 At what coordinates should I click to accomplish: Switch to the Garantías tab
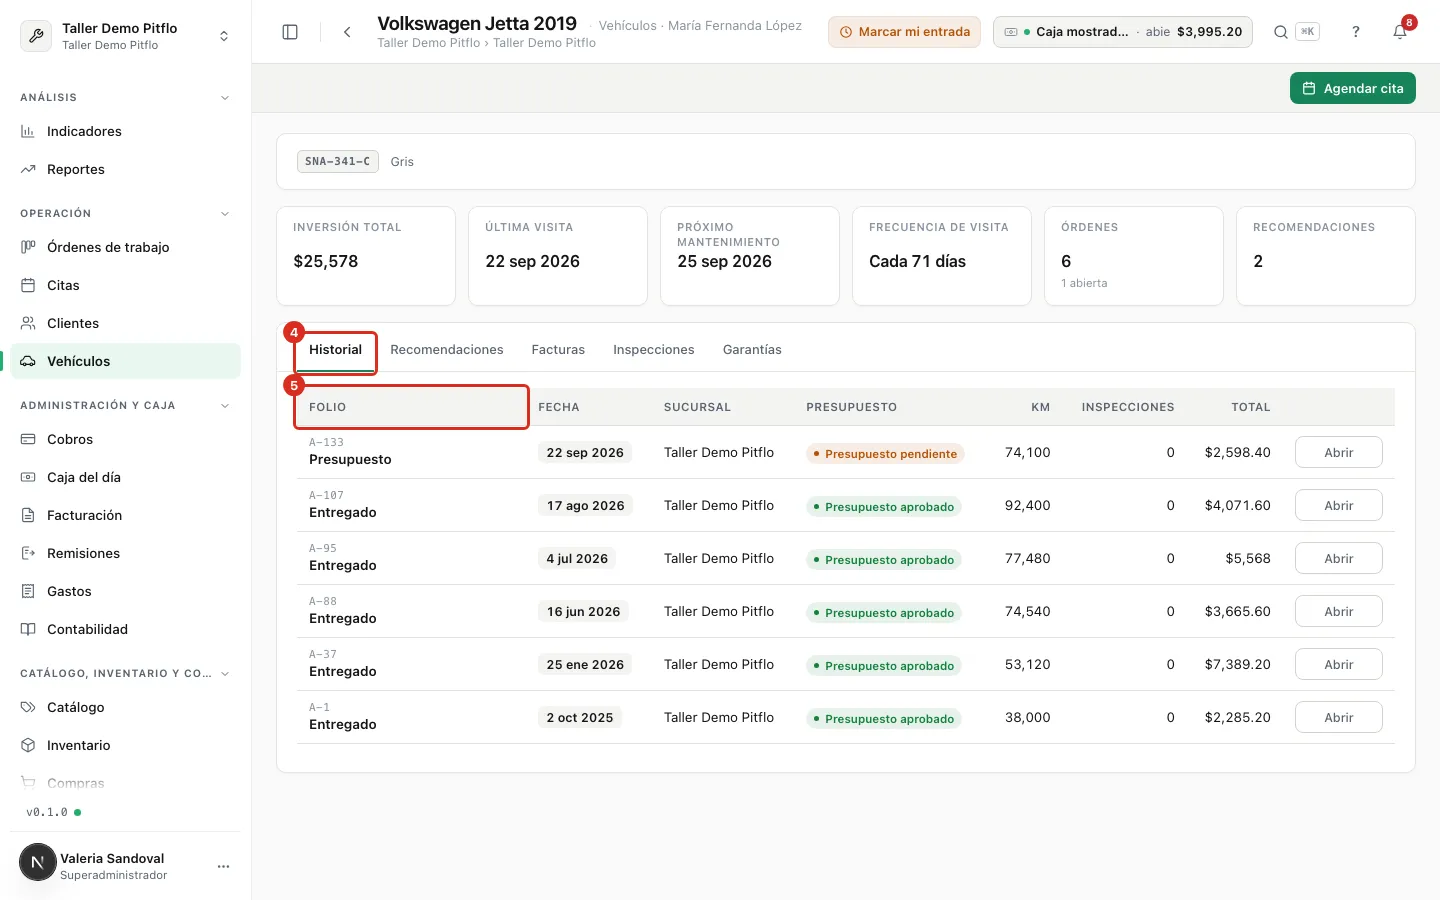[752, 350]
